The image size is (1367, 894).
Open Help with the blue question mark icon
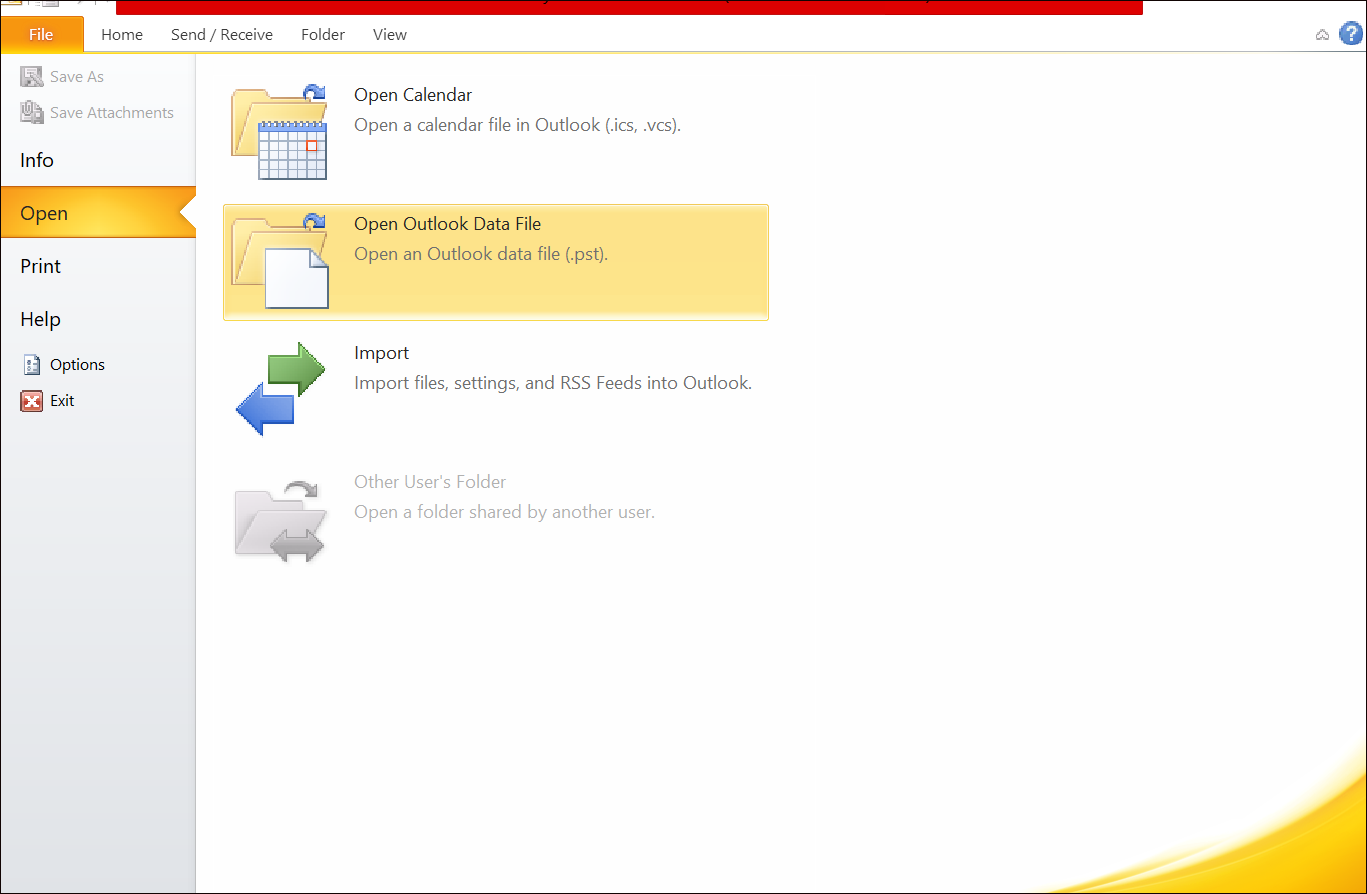click(1351, 34)
